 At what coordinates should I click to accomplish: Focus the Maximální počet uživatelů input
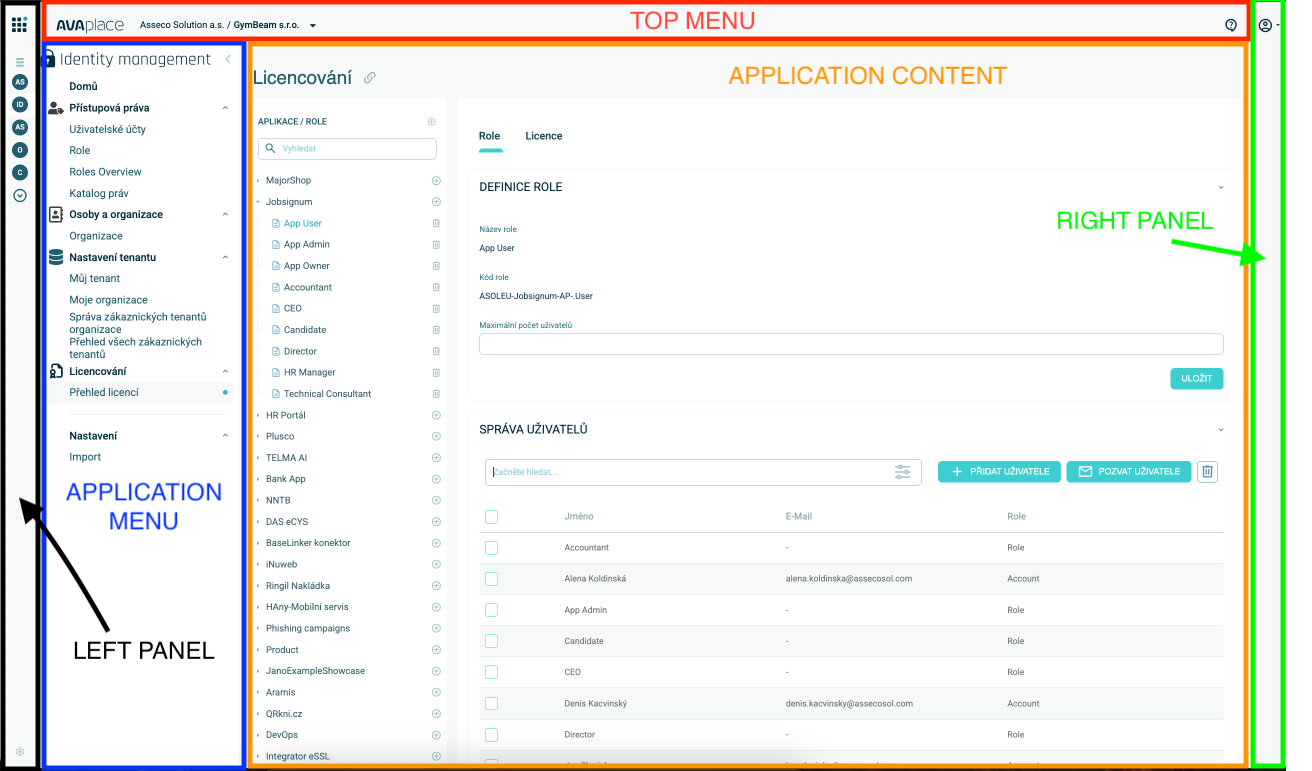[851, 344]
